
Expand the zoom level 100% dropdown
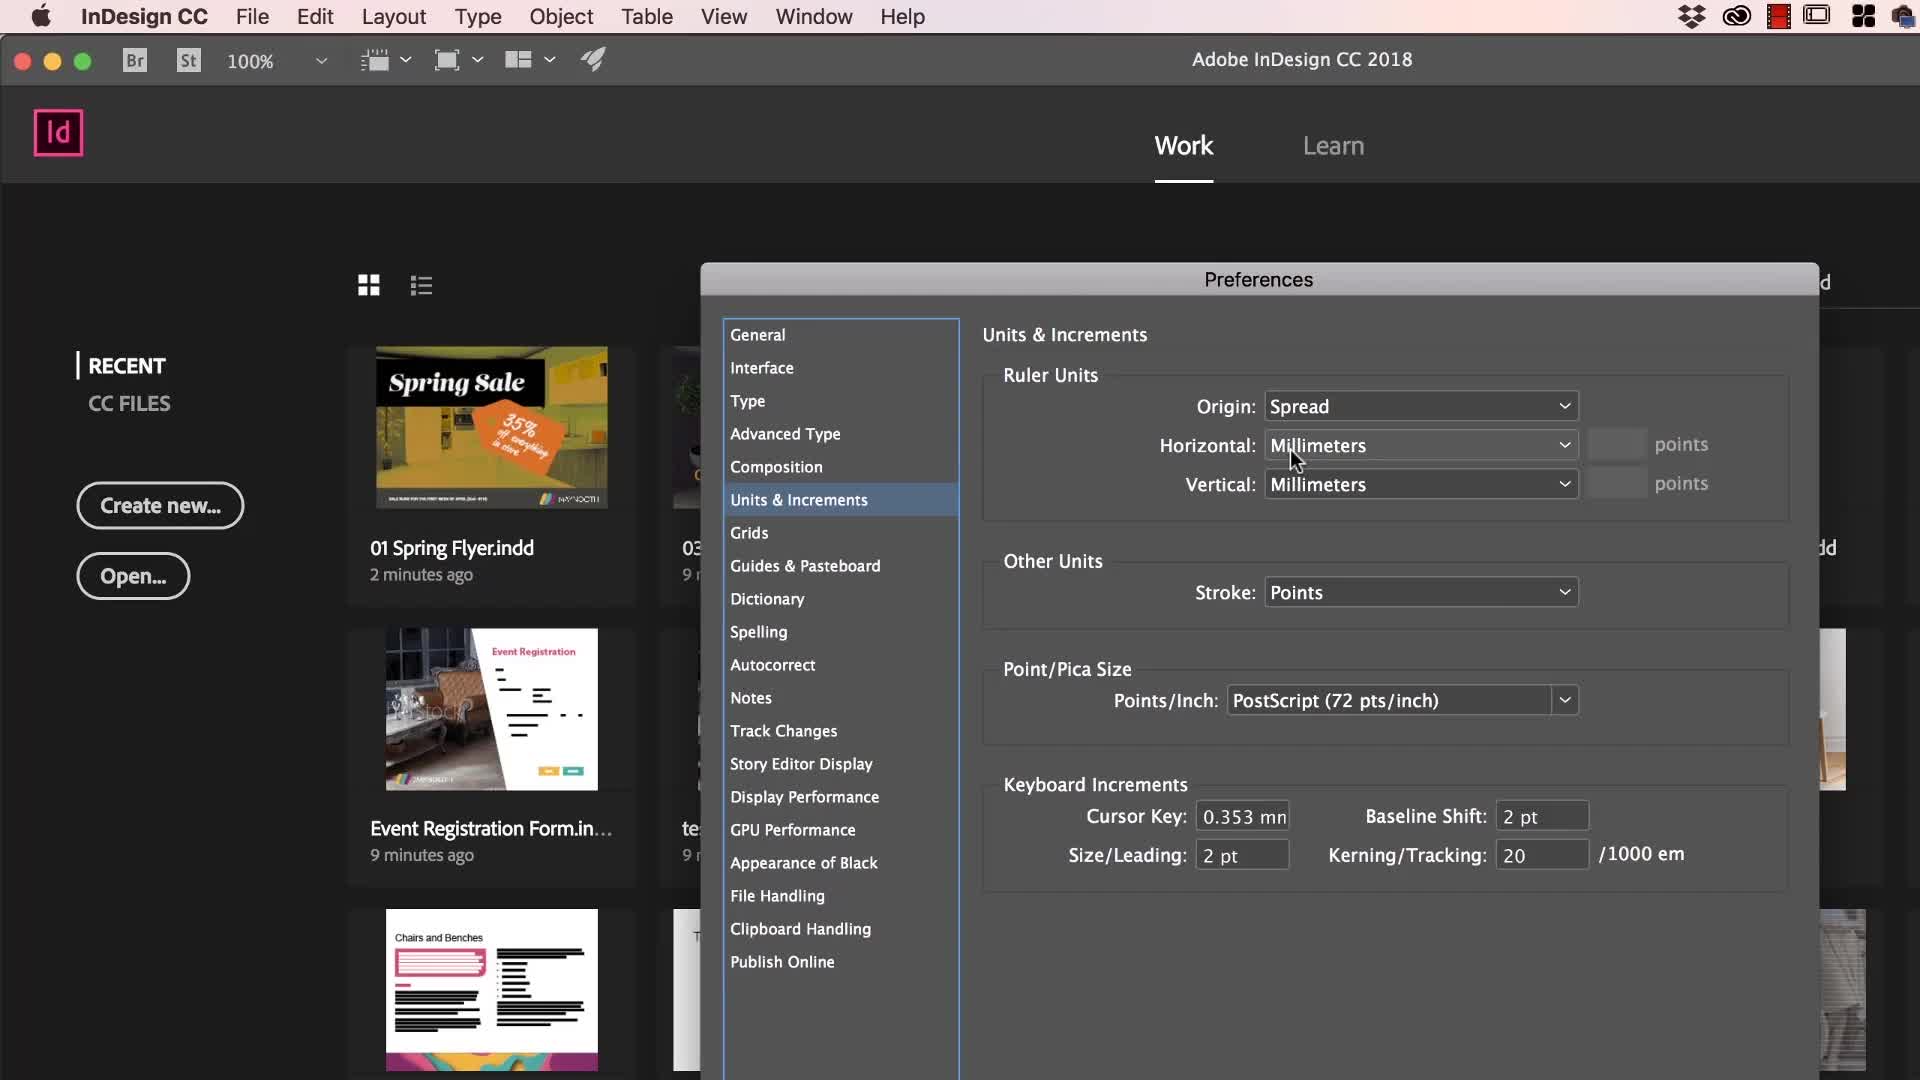click(321, 61)
